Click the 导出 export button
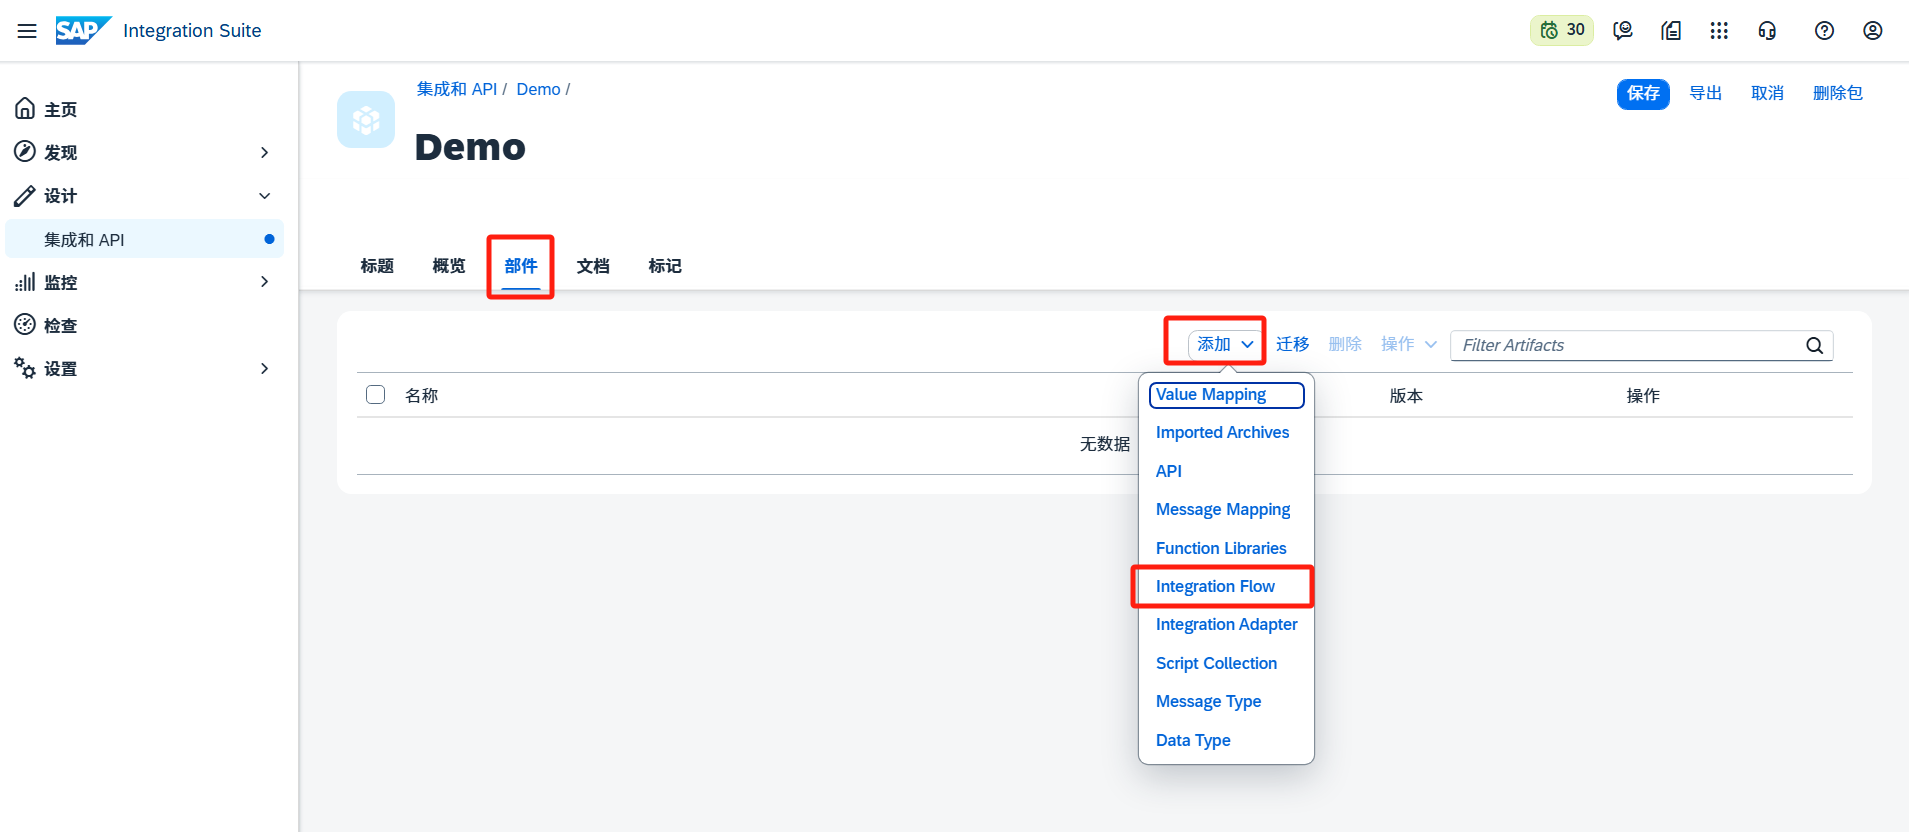Screen dimensions: 1909x832 tap(1706, 93)
